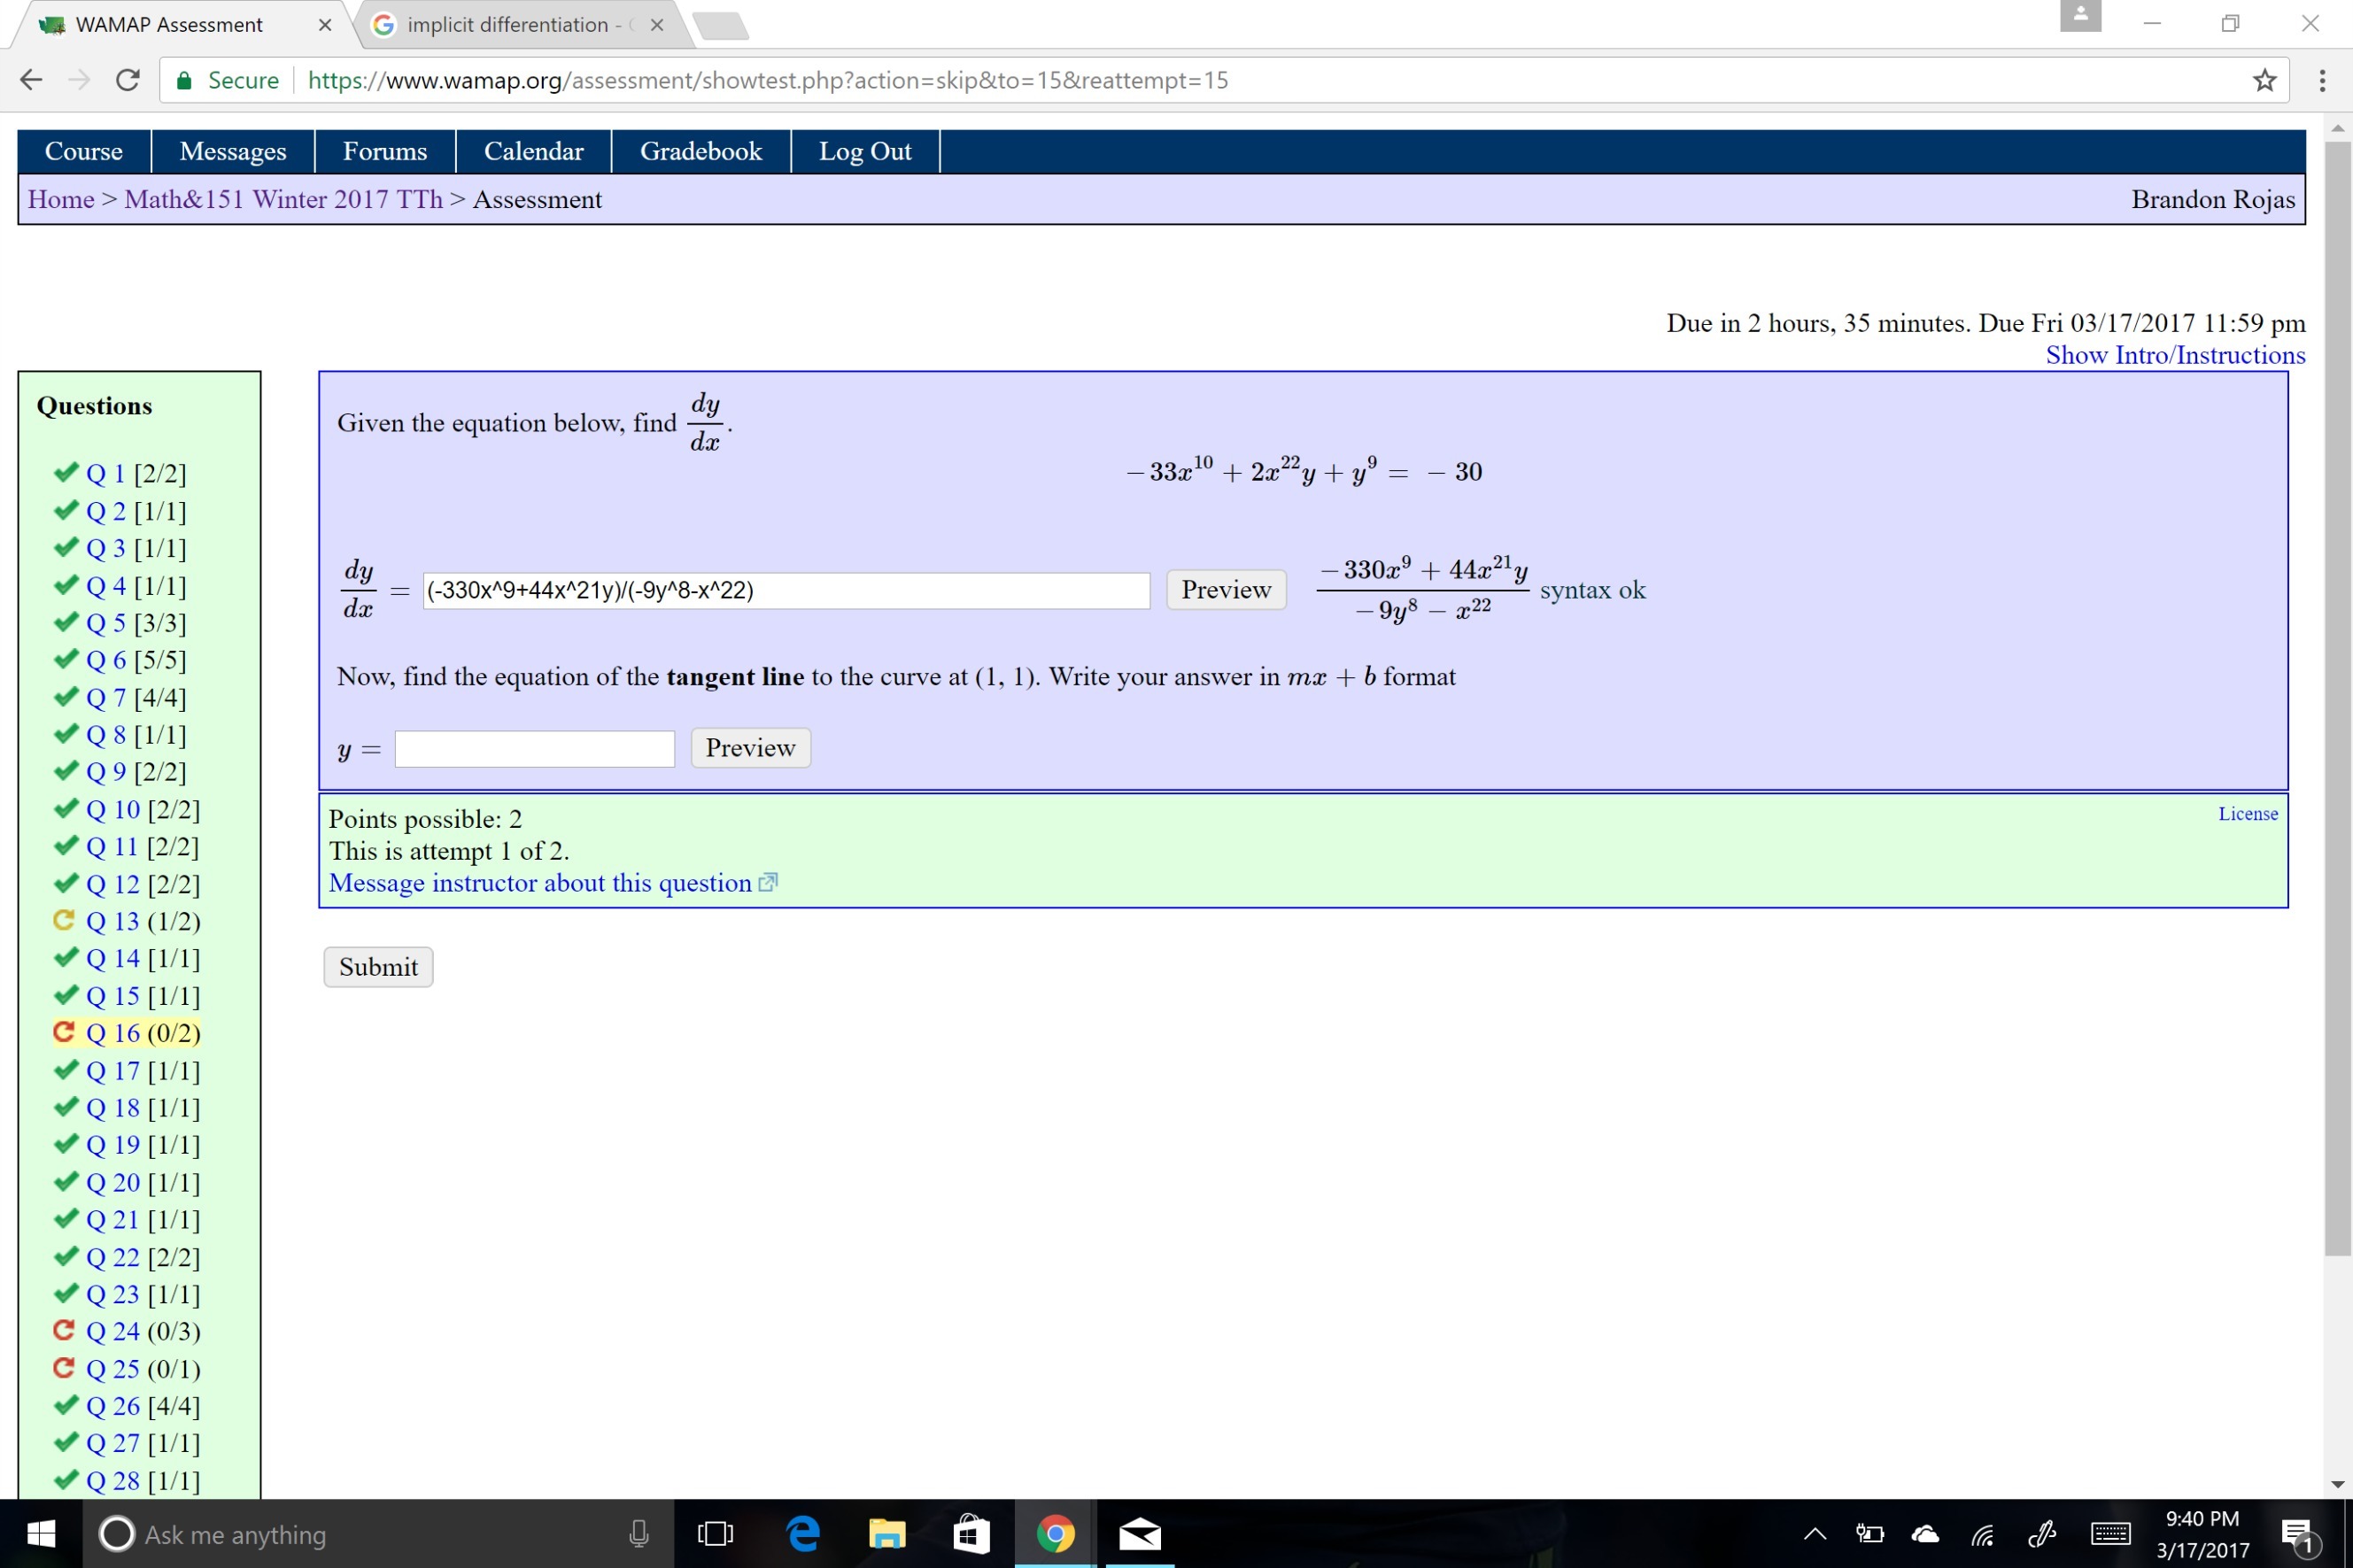Preview the tangent line answer

750,748
